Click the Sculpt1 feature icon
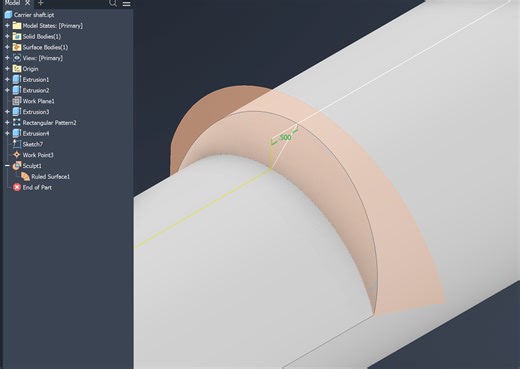 click(17, 166)
